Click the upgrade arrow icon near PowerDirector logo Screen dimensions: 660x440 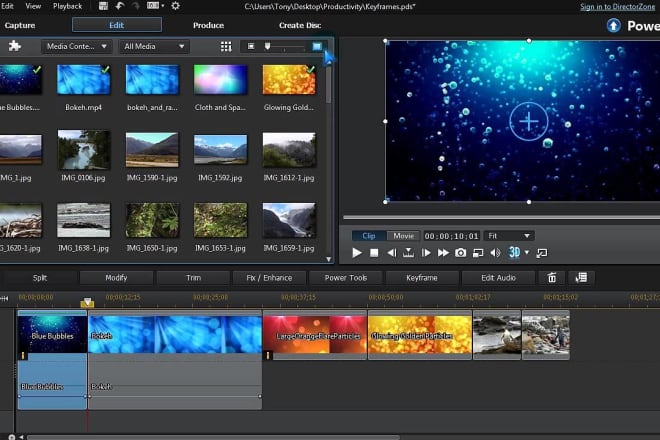point(613,26)
